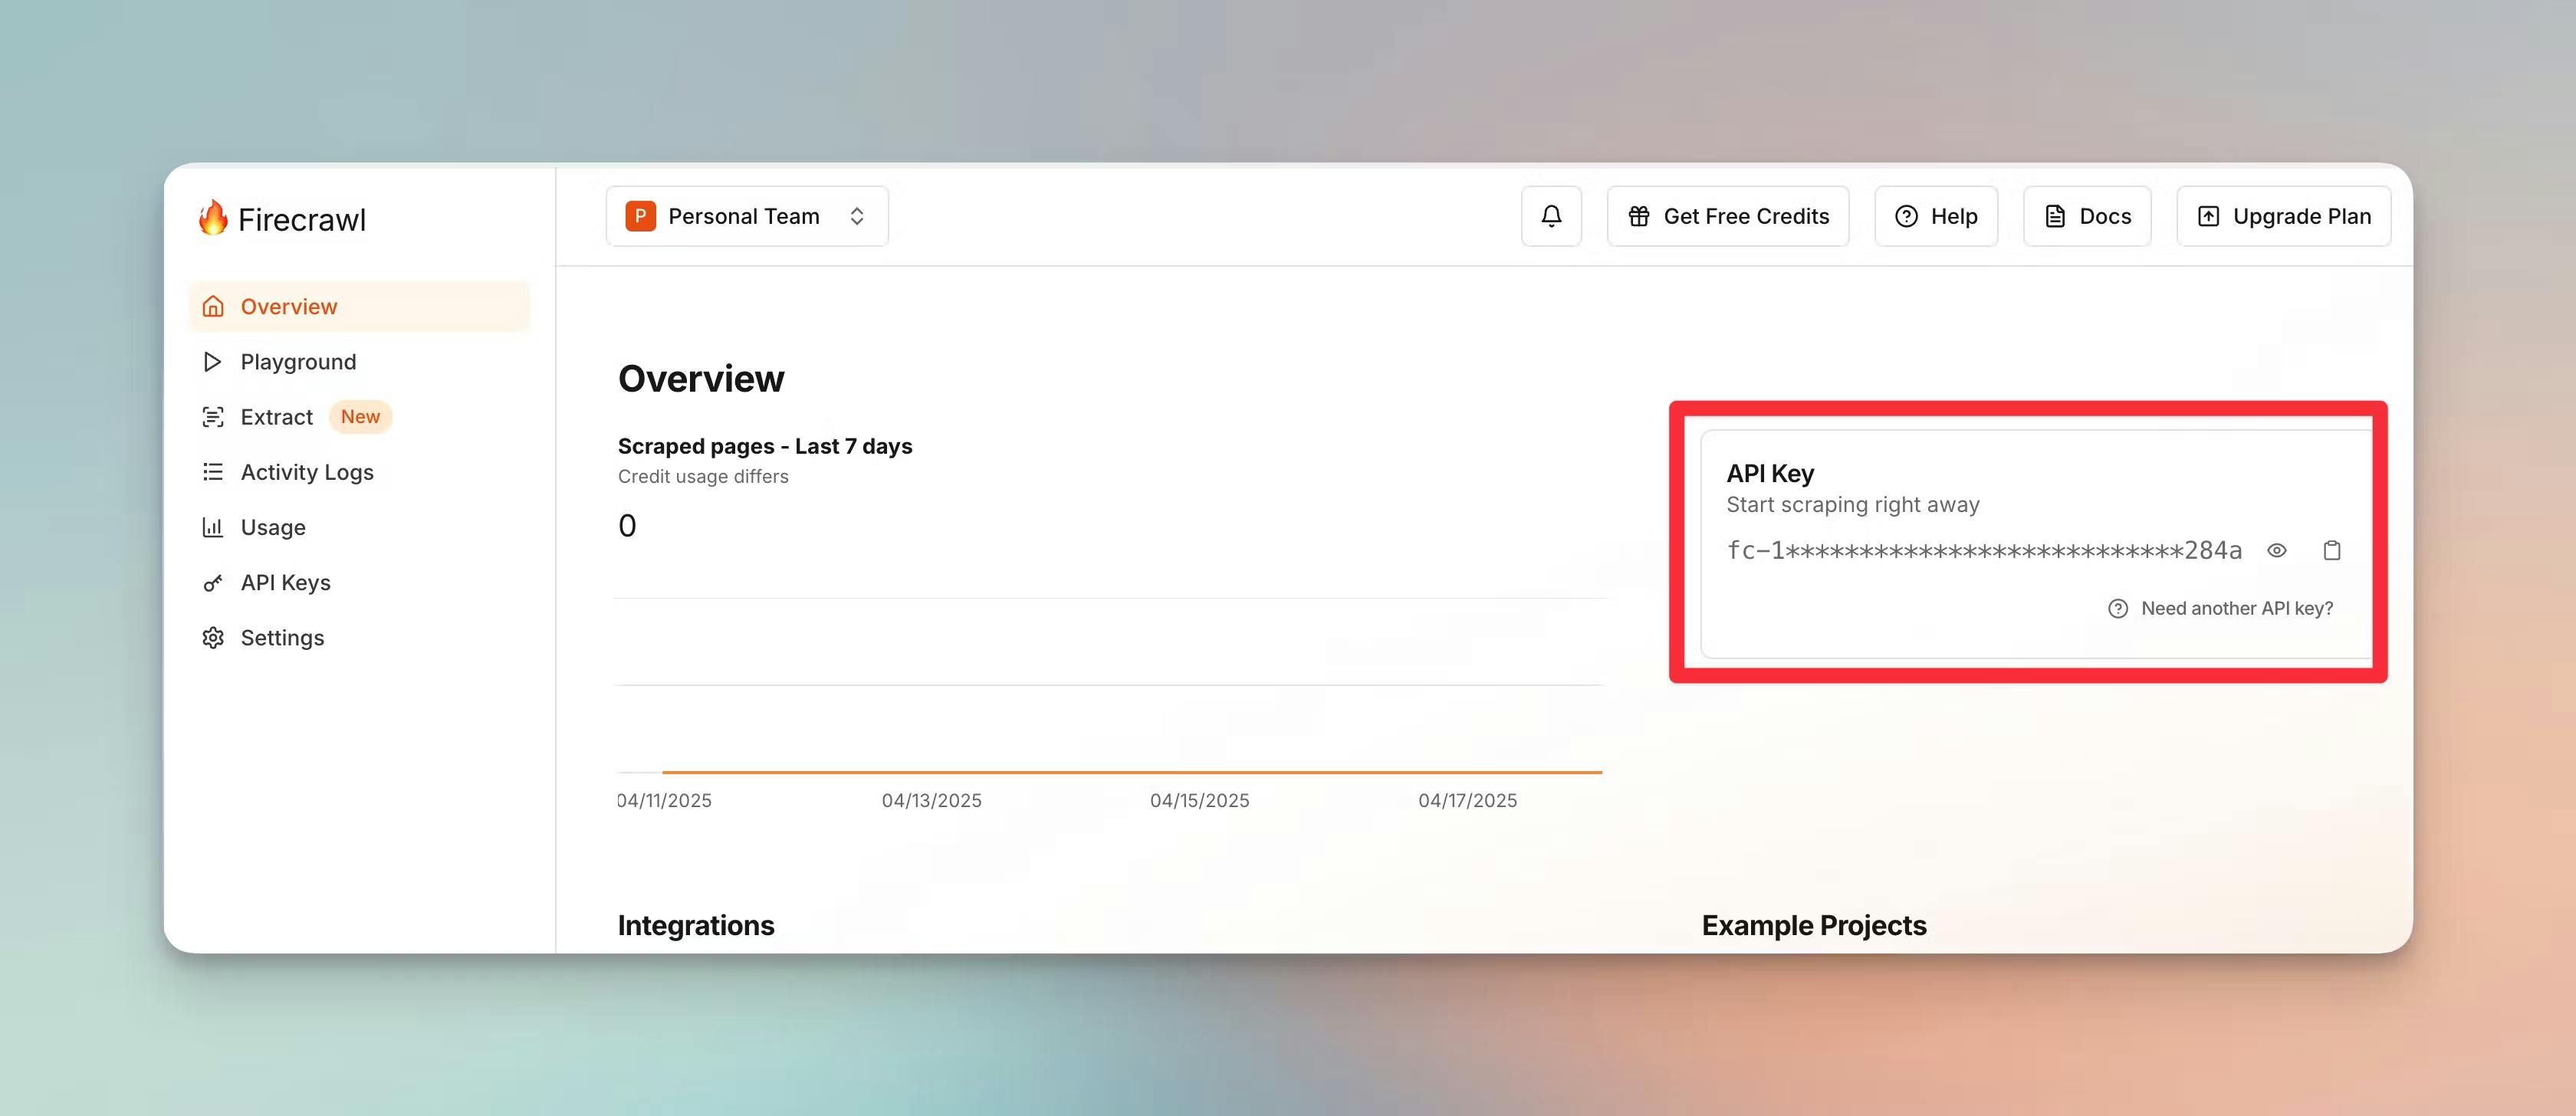Viewport: 2576px width, 1116px height.
Task: Click the Playground play triangle icon
Action: tap(212, 361)
